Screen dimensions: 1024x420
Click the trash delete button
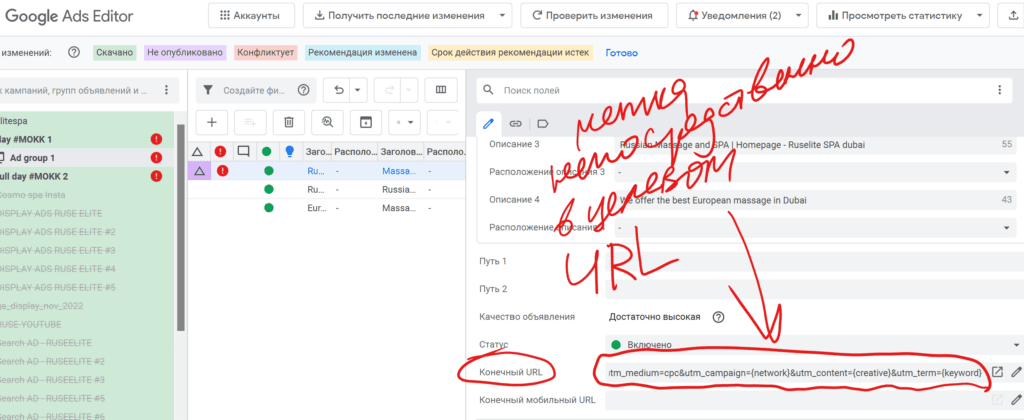coord(289,121)
